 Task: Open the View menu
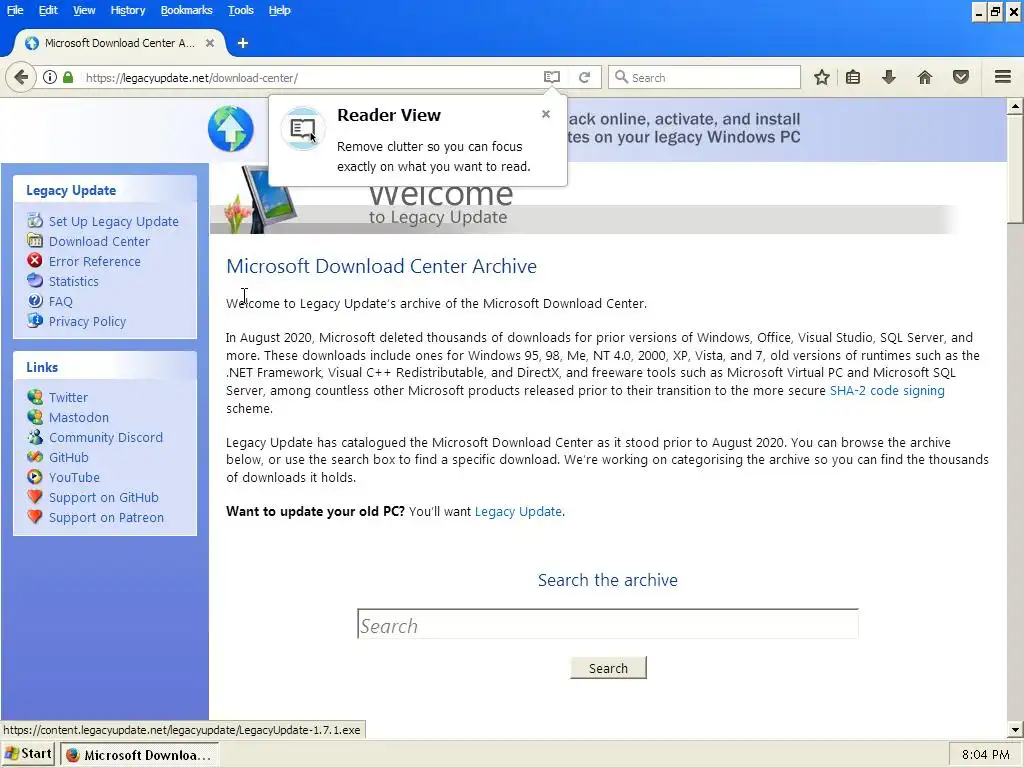click(84, 10)
